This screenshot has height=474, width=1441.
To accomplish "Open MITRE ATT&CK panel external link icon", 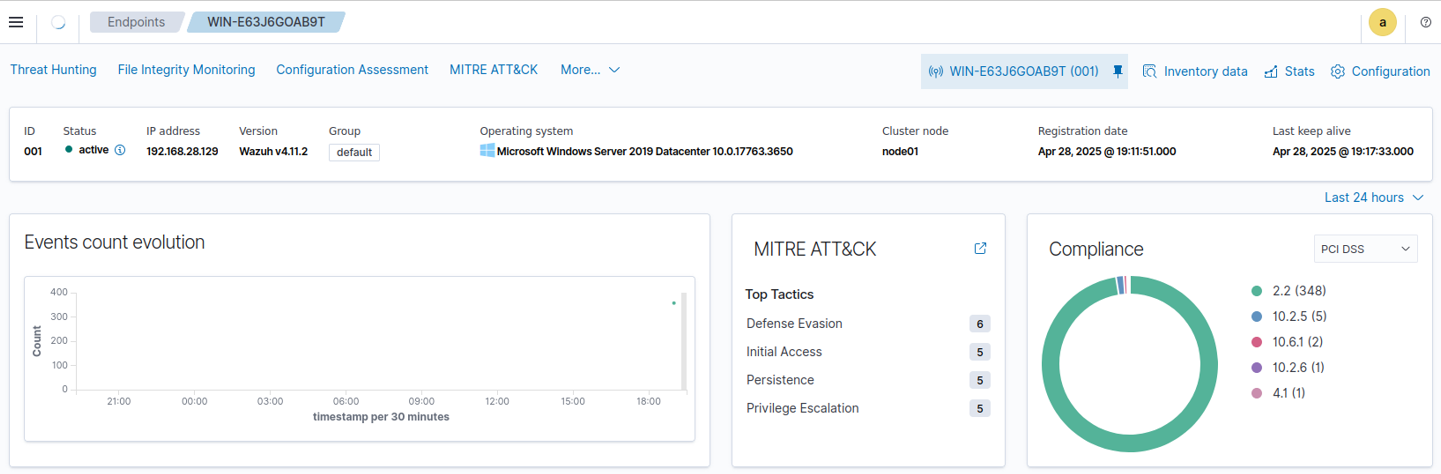I will (x=980, y=248).
